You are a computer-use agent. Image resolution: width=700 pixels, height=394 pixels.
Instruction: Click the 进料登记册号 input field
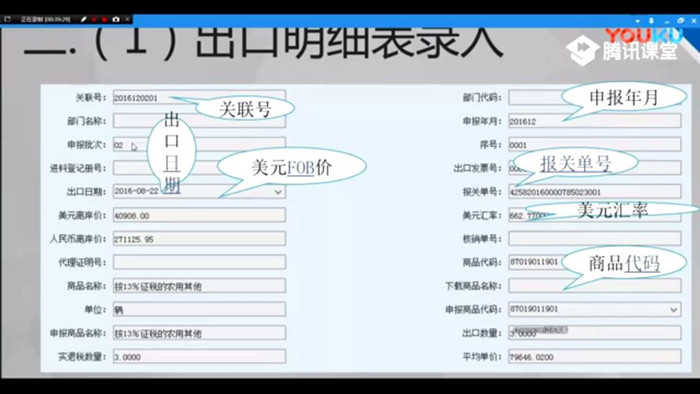[199, 168]
